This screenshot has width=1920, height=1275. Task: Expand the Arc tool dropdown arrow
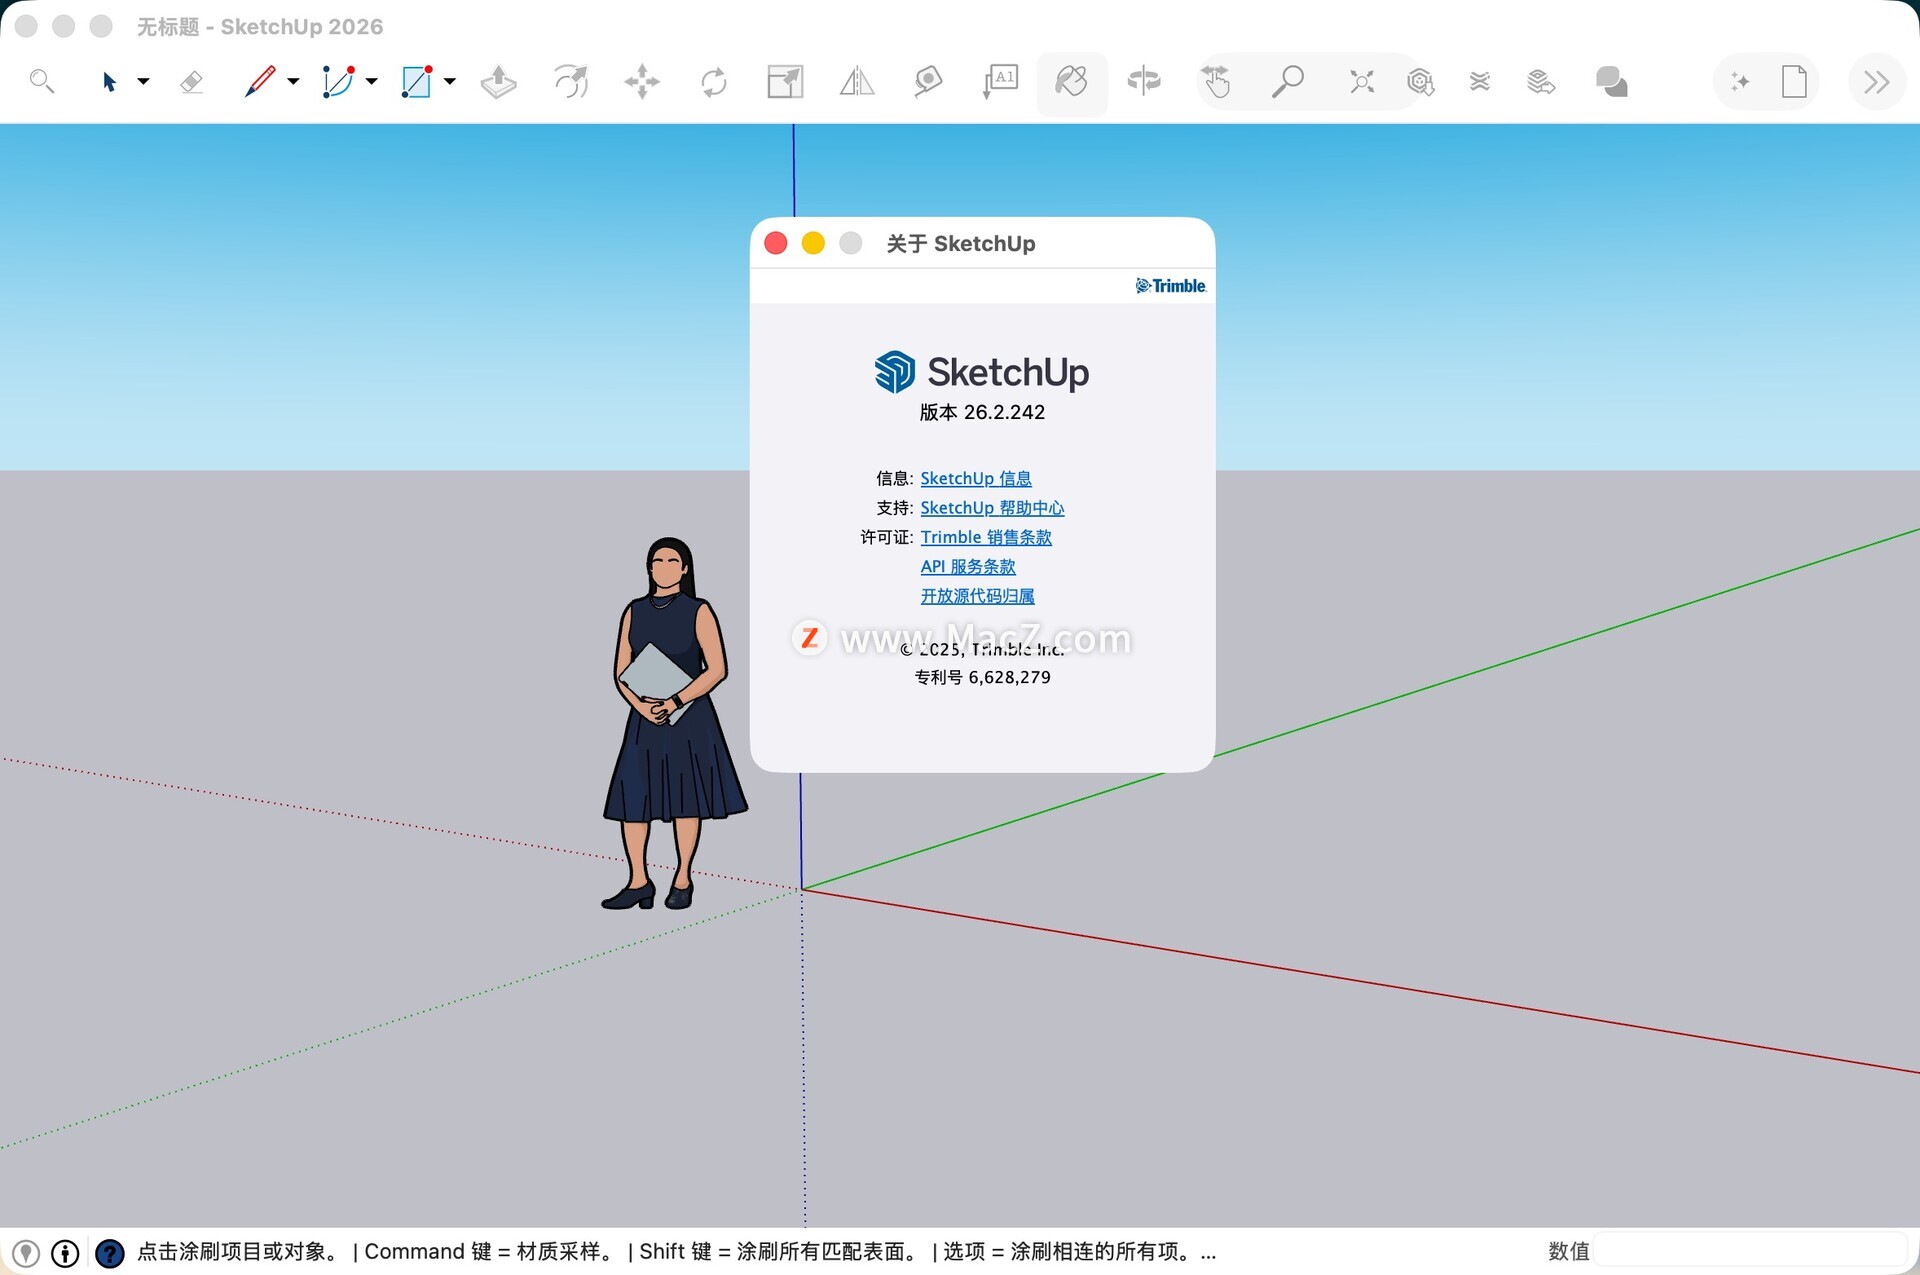(x=371, y=81)
